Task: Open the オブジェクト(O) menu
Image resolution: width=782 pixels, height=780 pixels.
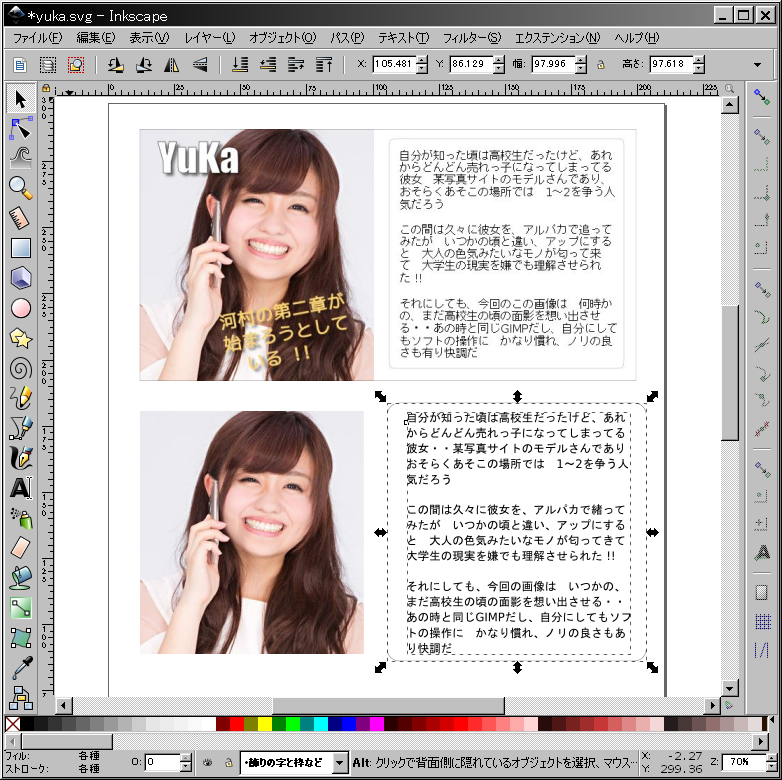Action: tap(282, 38)
